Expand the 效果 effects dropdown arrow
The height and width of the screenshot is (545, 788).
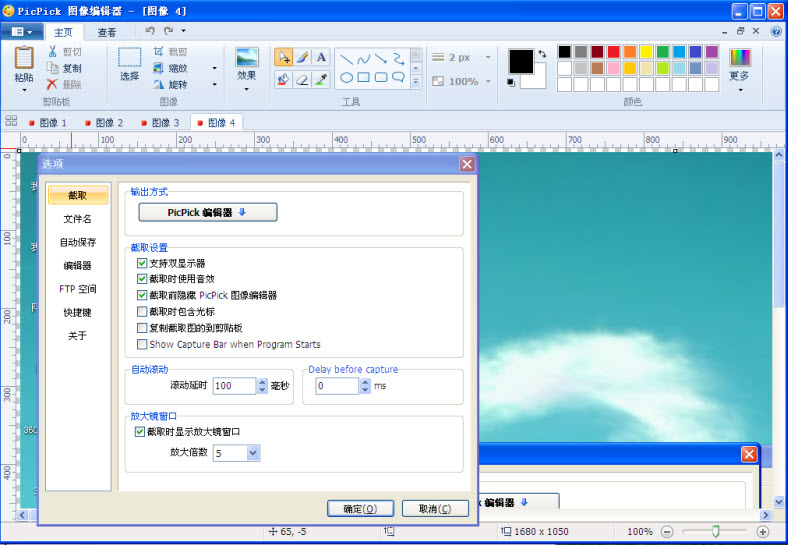tap(247, 89)
